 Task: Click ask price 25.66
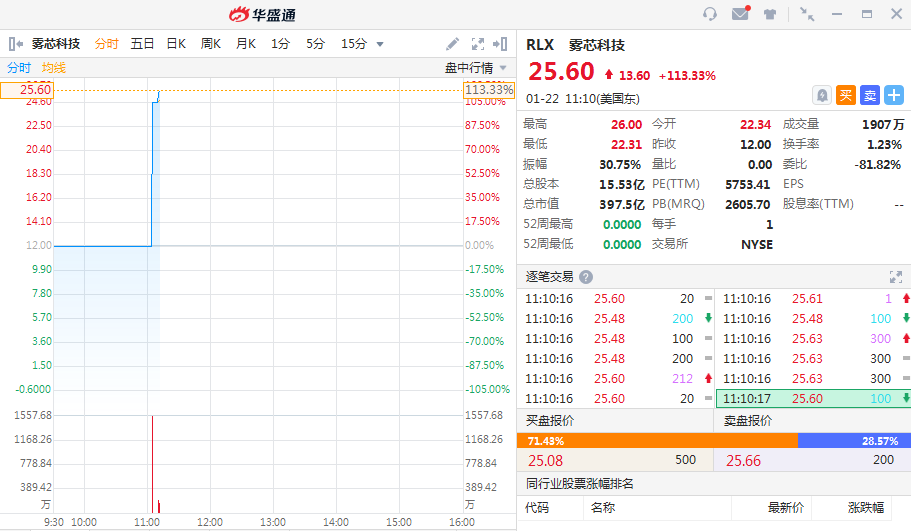tap(743, 461)
